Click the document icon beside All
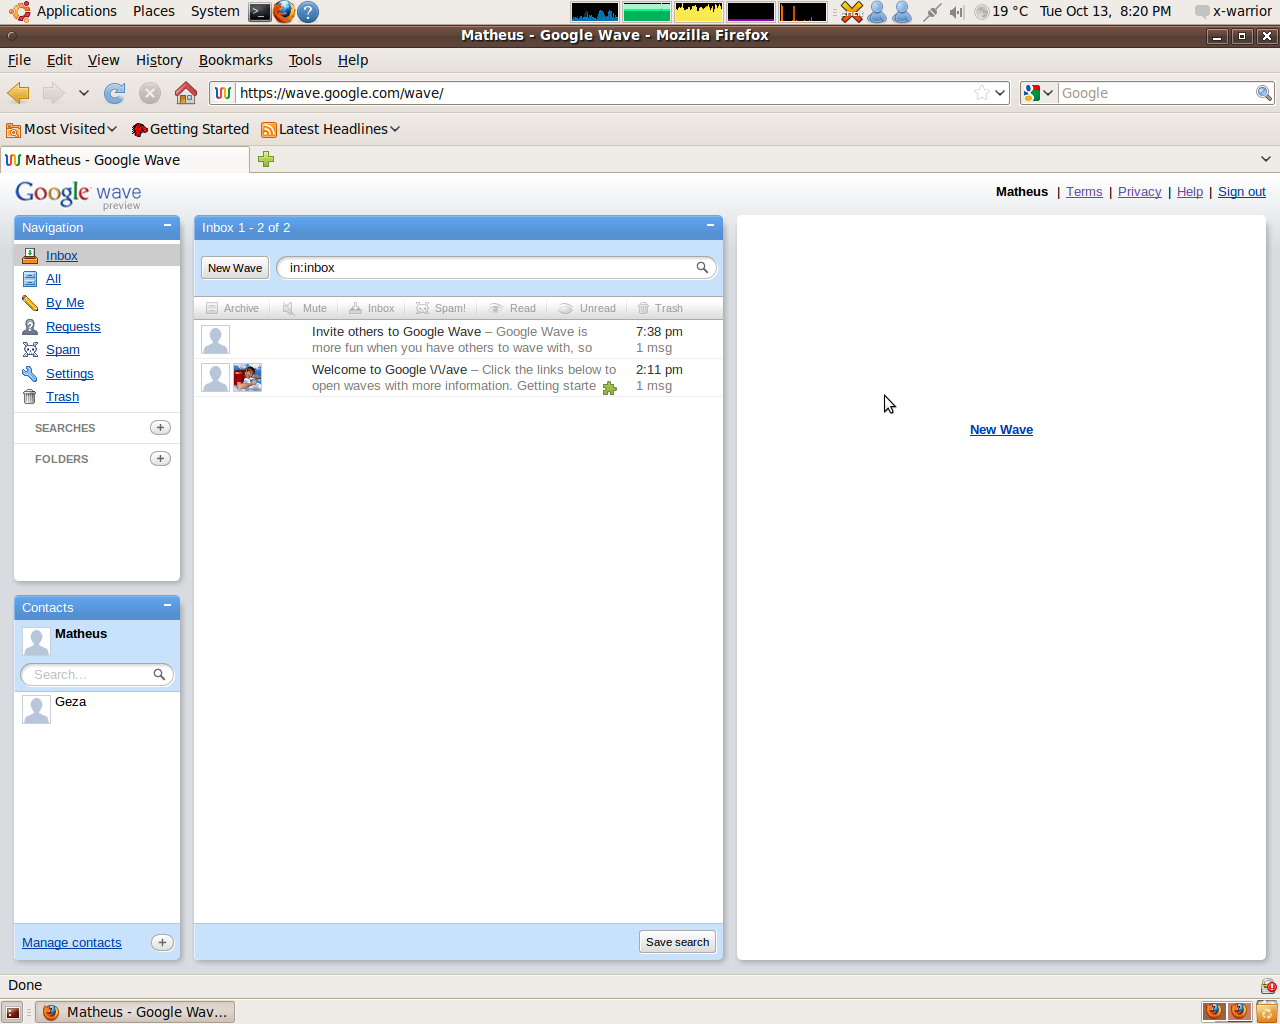The image size is (1280, 1024). click(x=30, y=279)
